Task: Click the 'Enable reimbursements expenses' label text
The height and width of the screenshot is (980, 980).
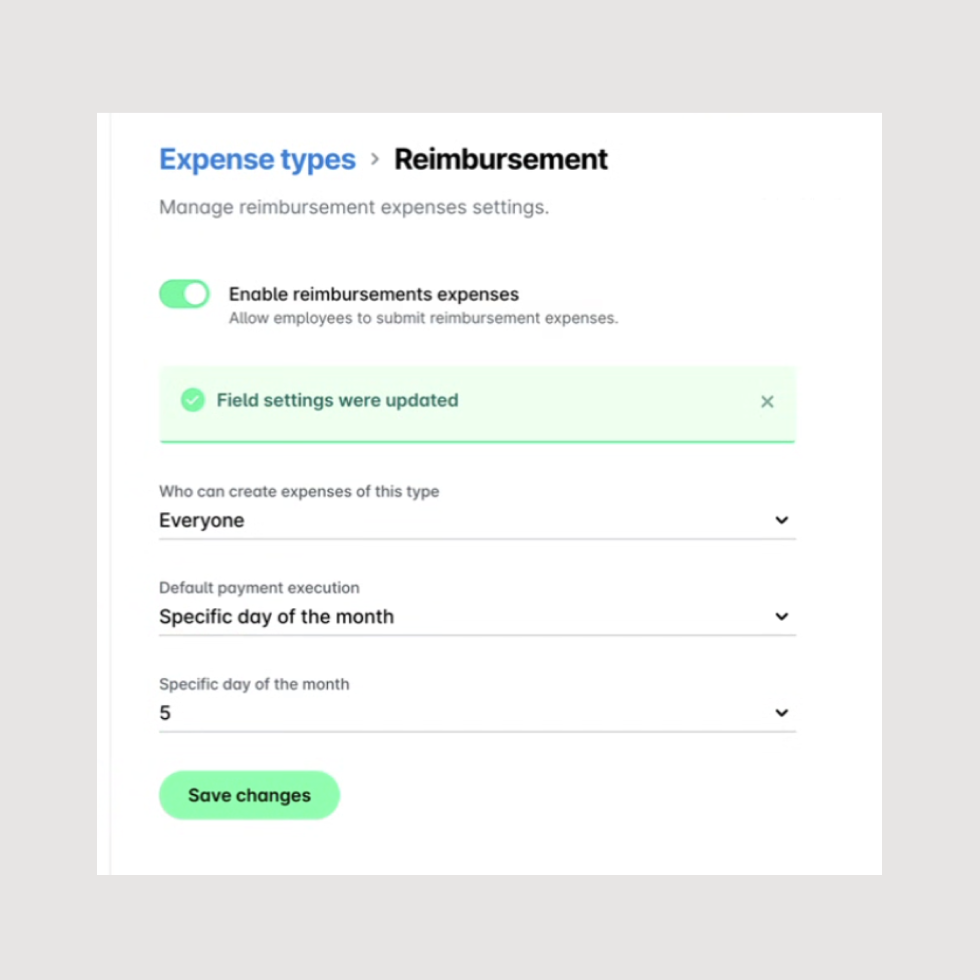Action: 373,294
